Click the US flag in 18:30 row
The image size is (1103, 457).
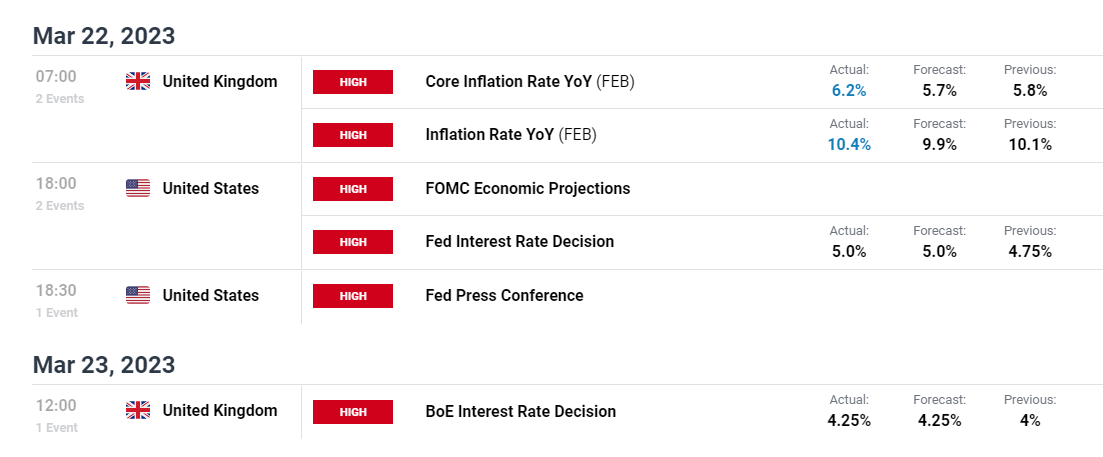(138, 295)
